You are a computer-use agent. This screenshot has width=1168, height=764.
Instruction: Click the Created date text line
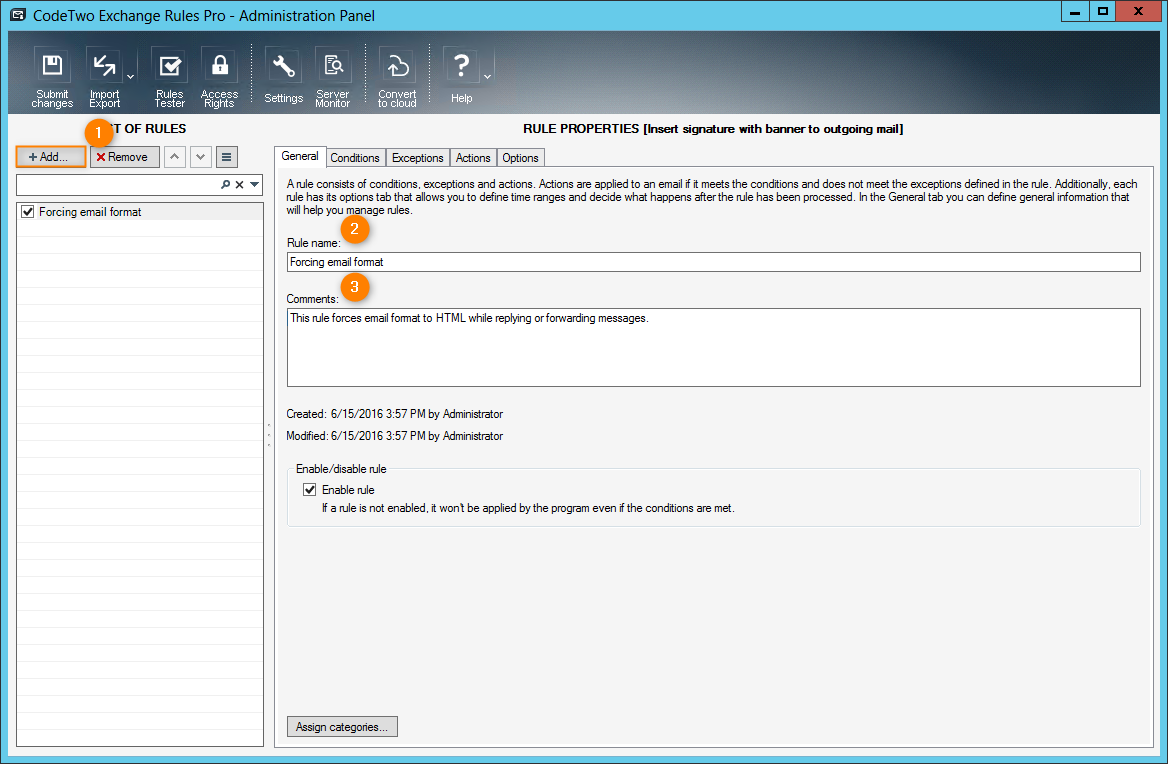395,414
